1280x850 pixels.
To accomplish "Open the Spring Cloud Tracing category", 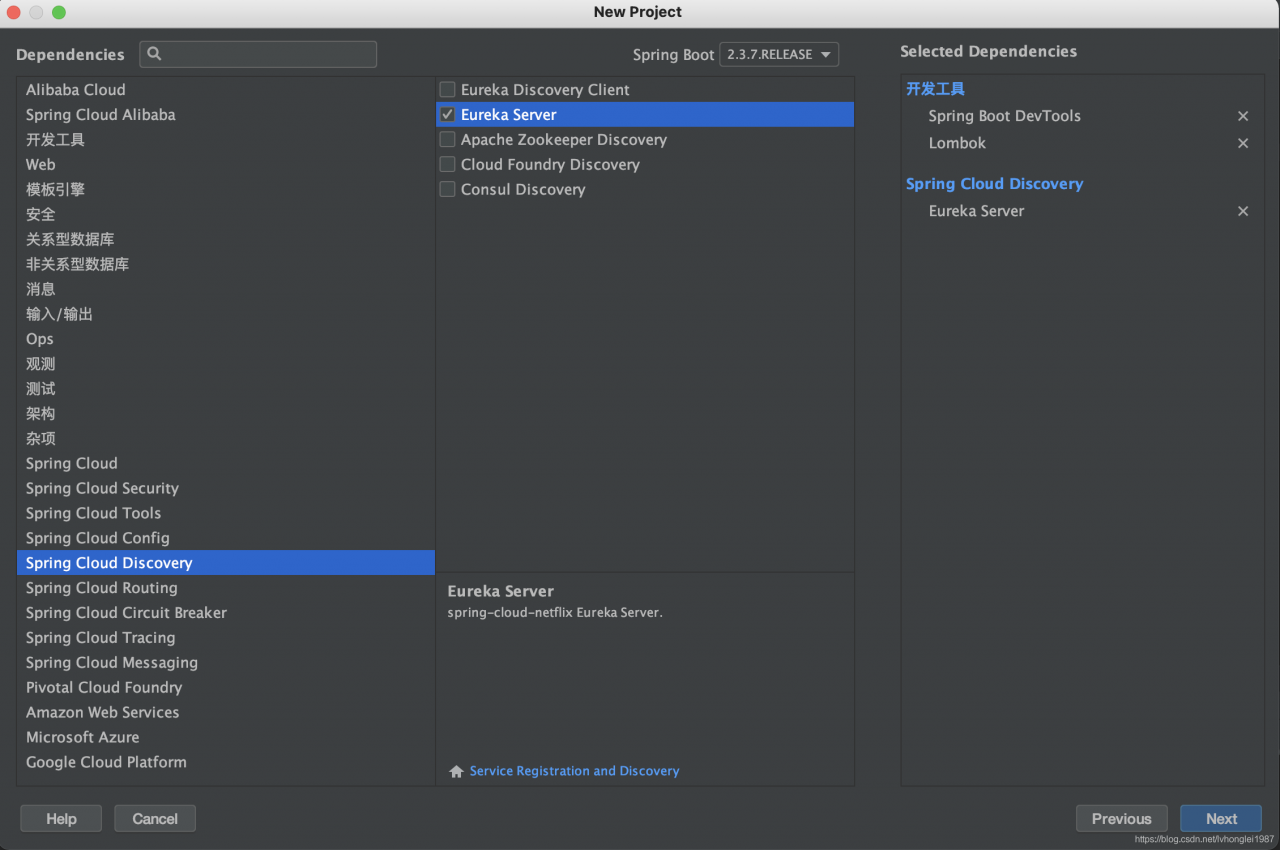I will (226, 638).
